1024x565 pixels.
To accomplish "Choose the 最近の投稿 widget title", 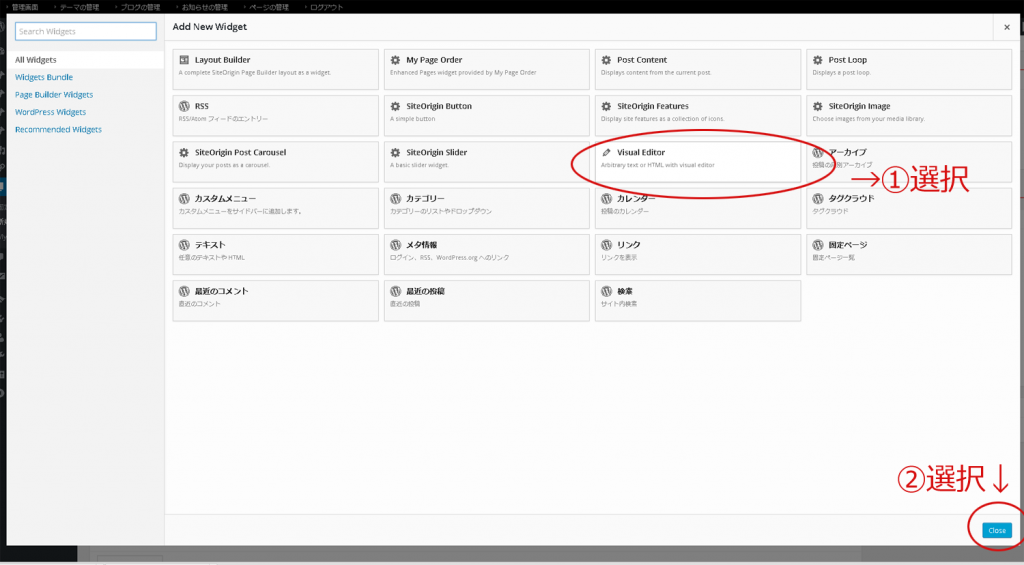I will coord(425,291).
